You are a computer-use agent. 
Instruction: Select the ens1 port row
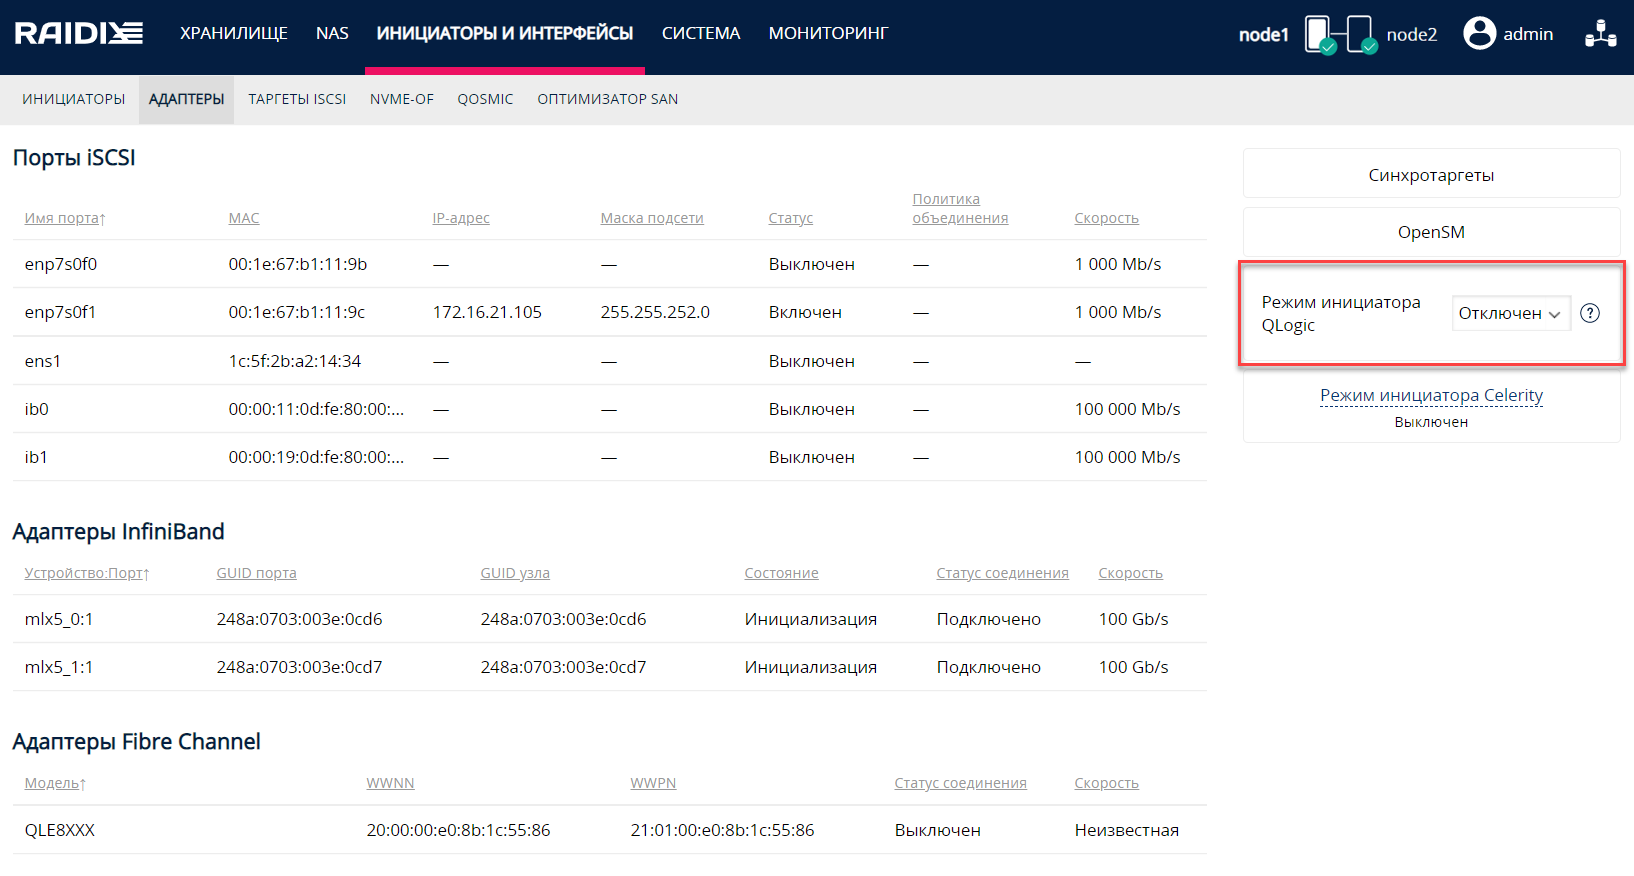click(610, 361)
